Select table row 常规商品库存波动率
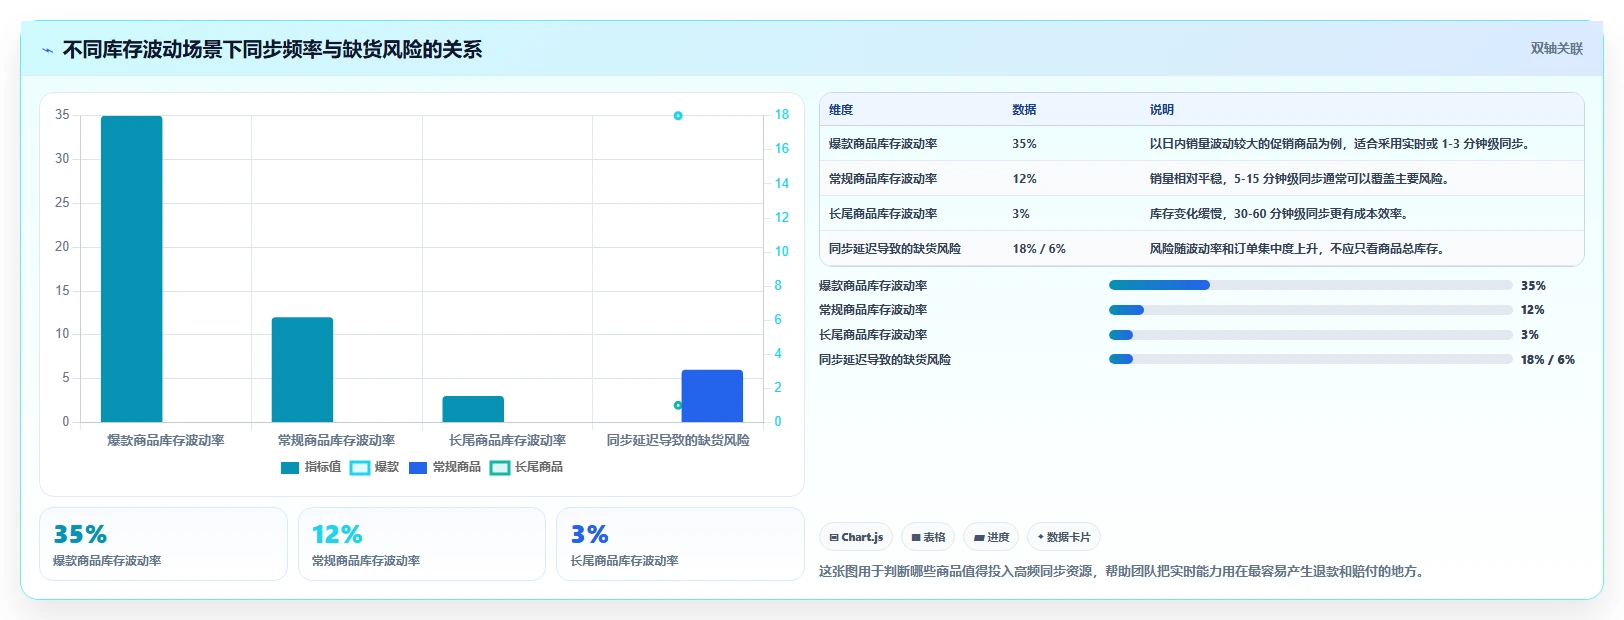Image resolution: width=1624 pixels, height=620 pixels. click(1202, 179)
